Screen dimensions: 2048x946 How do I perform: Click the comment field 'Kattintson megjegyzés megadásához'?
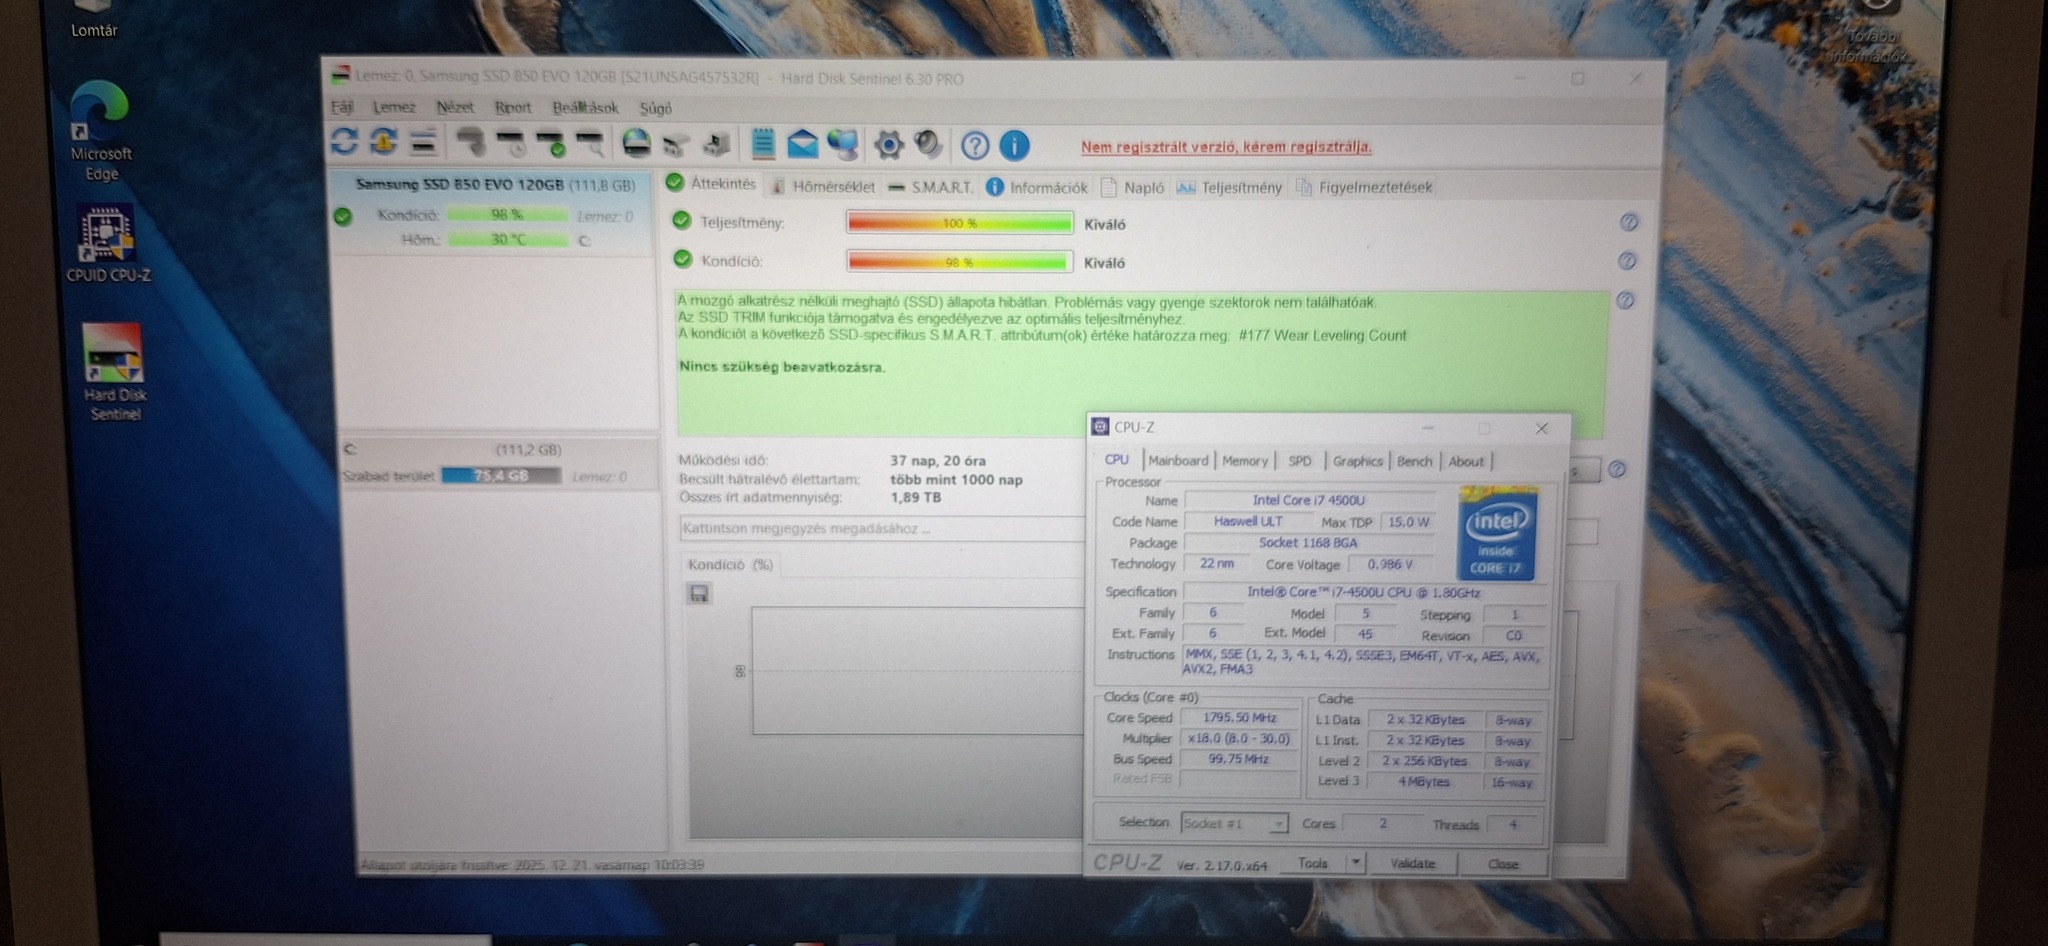tap(880, 528)
